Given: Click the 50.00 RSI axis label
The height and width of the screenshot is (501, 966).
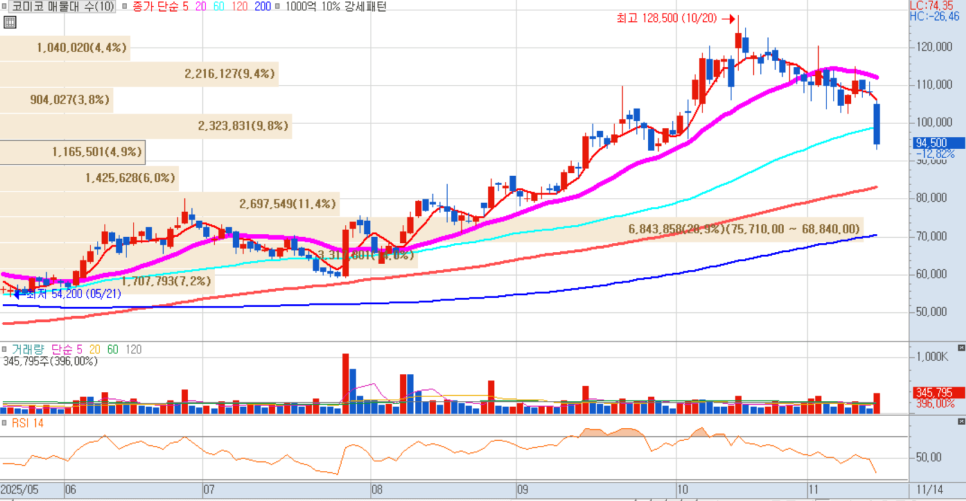Looking at the screenshot, I should (928, 457).
